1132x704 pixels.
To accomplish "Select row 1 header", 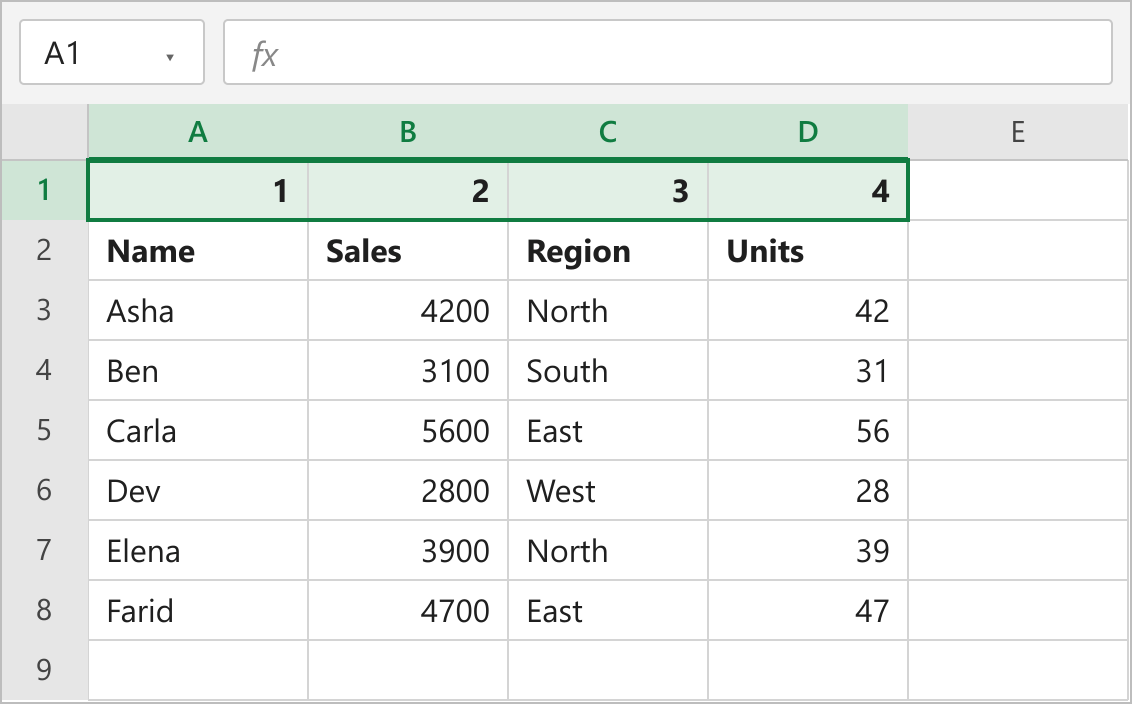I will pyautogui.click(x=44, y=190).
